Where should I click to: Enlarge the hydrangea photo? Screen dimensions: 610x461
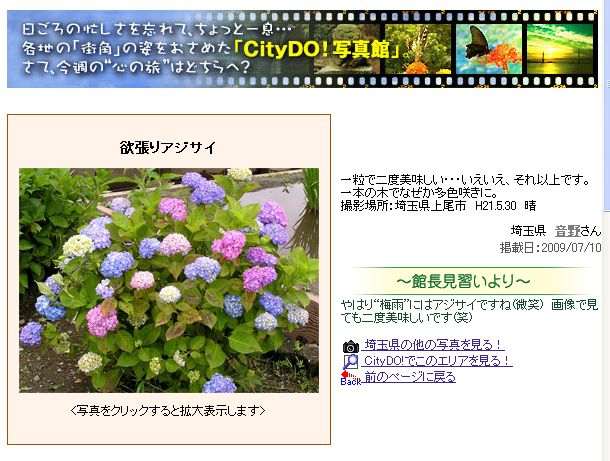[x=168, y=280]
